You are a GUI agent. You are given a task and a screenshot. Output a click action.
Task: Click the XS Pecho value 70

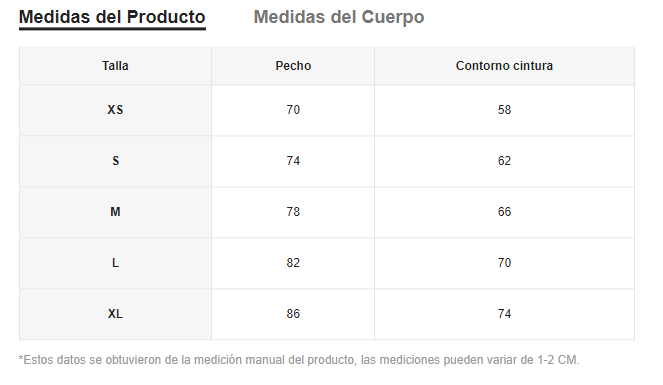coord(293,110)
